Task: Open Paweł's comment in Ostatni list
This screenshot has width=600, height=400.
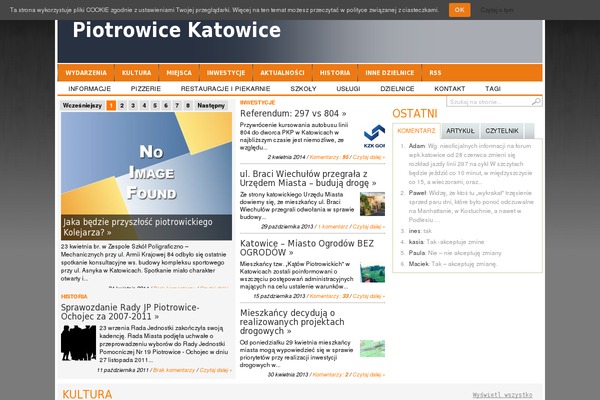Action: pos(471,206)
